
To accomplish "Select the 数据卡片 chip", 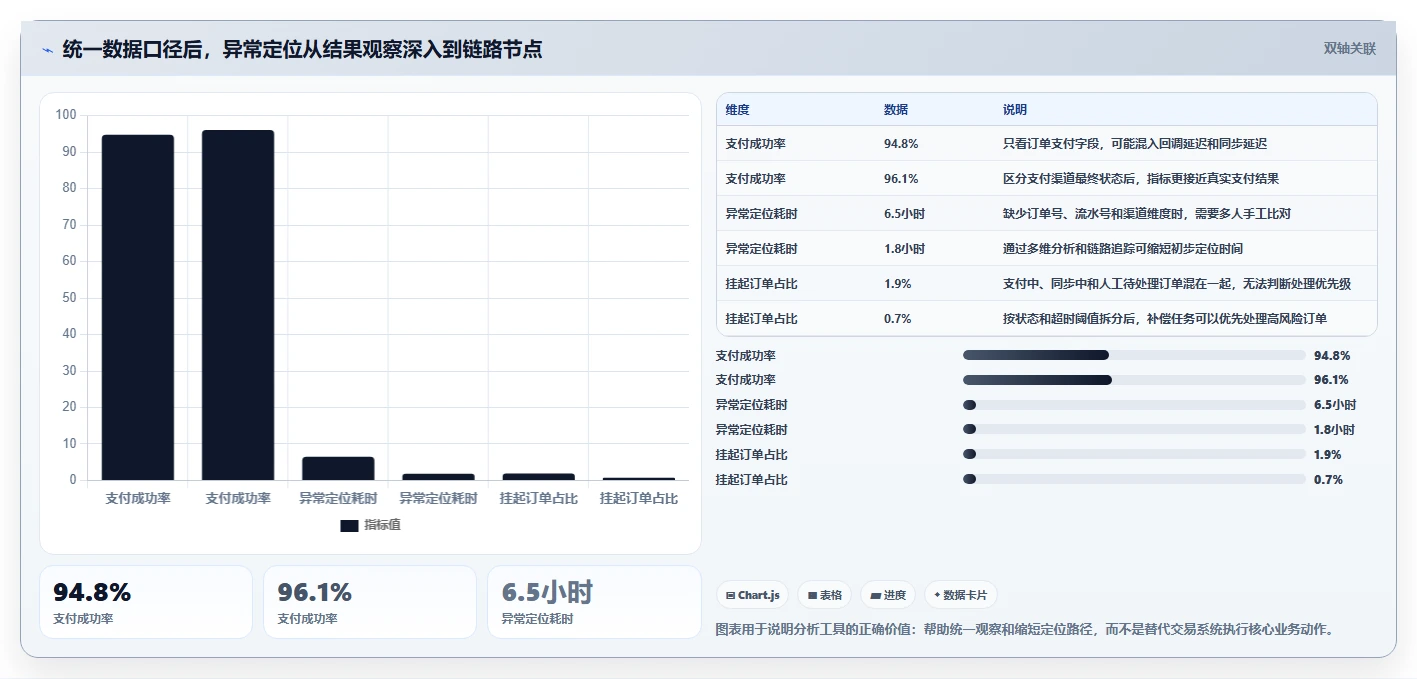I will click(960, 595).
